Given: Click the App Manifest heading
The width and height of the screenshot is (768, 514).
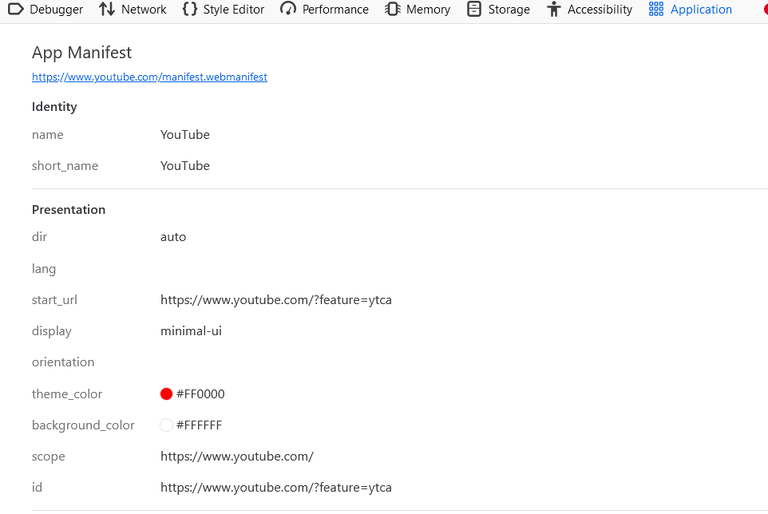Looking at the screenshot, I should click(x=82, y=52).
